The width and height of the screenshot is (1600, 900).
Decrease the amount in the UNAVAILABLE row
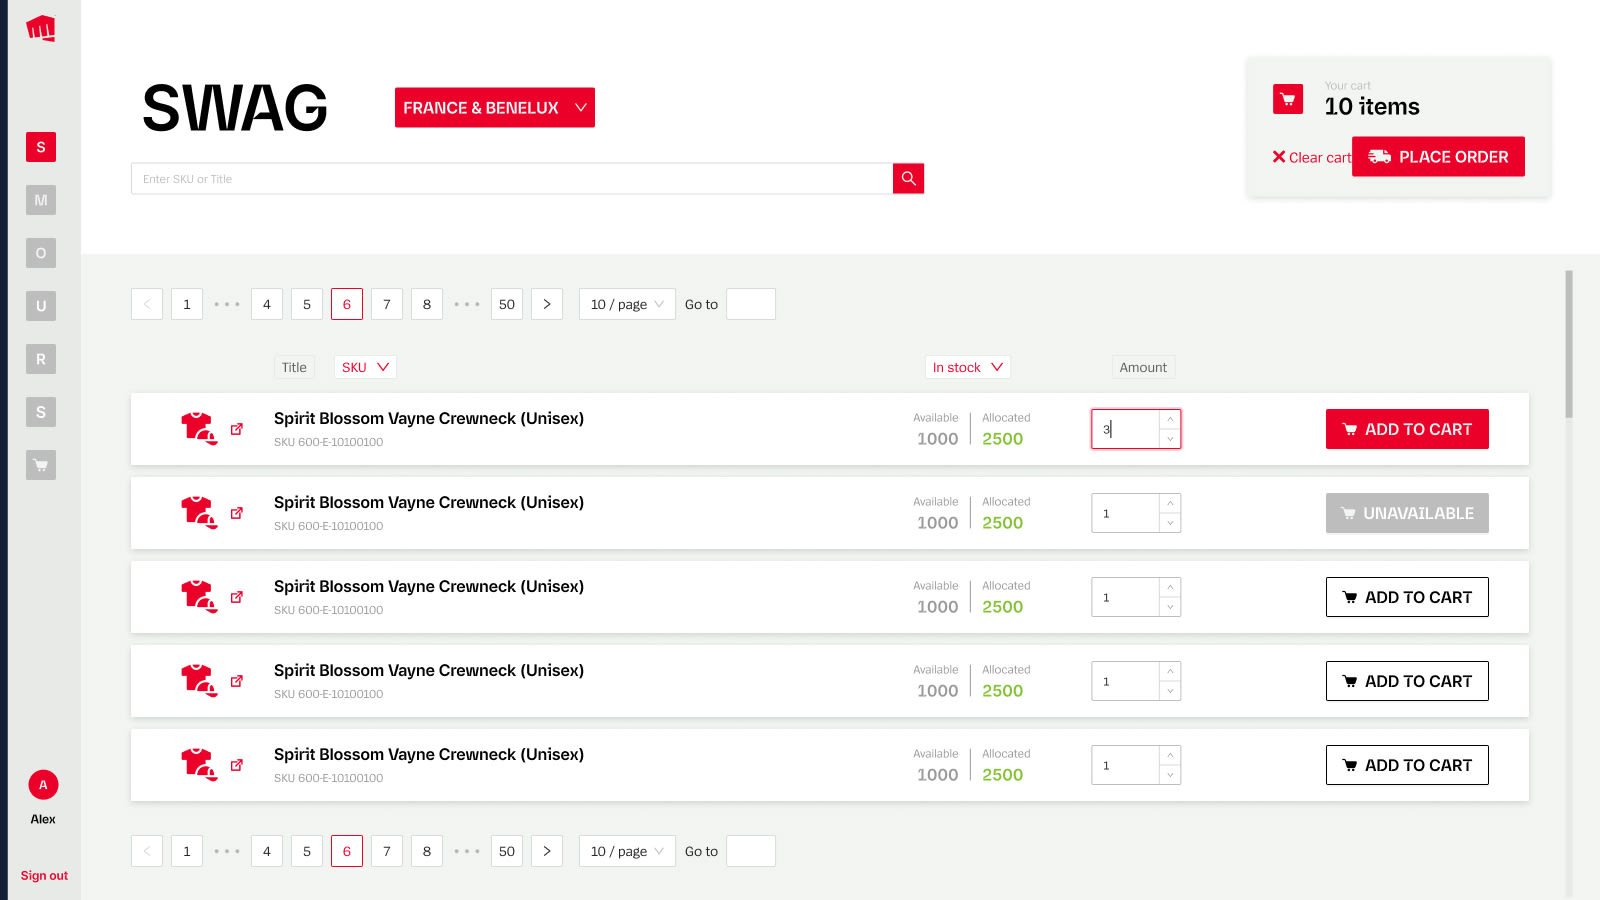(x=1170, y=523)
